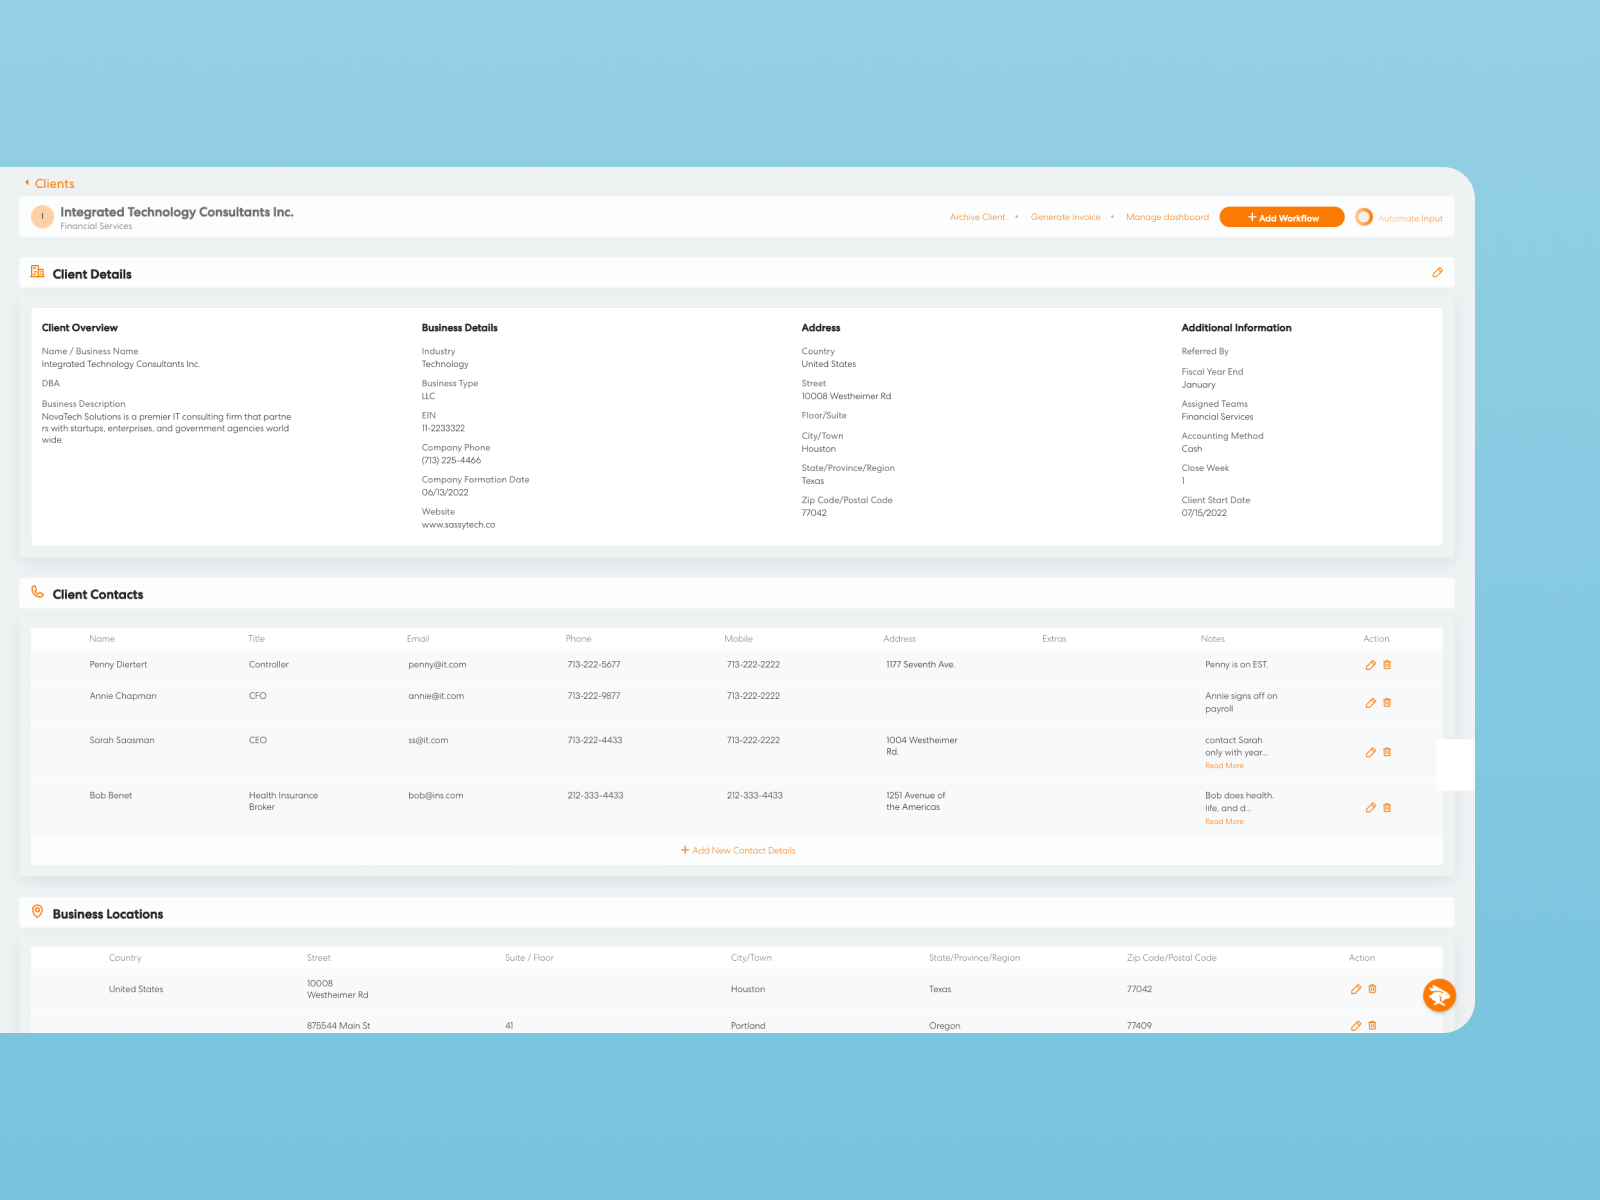
Task: Expand Read More on Sarah's note
Action: tap(1224, 766)
